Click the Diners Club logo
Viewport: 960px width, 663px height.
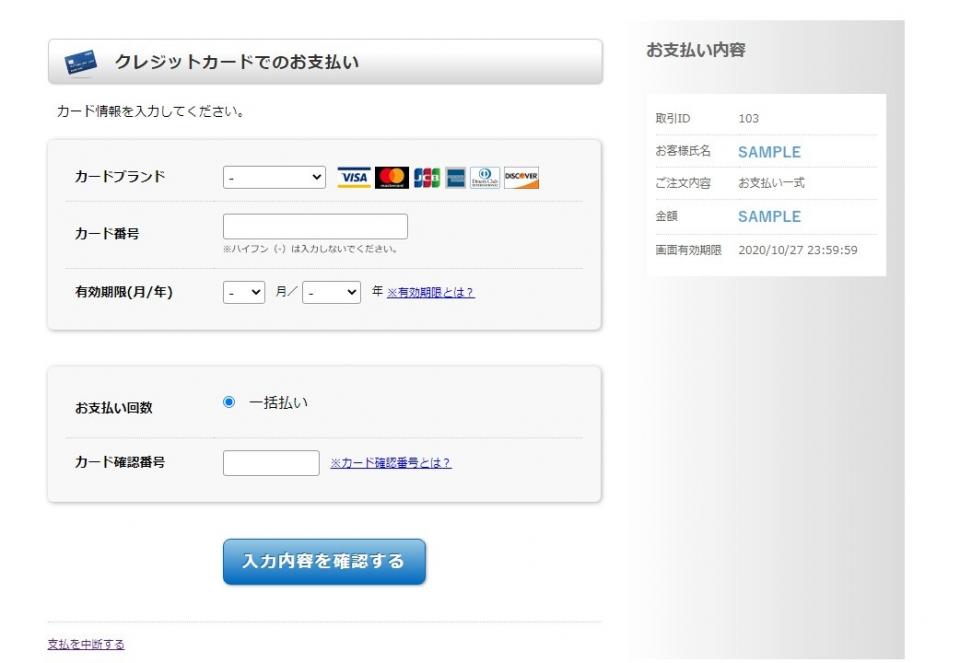484,178
